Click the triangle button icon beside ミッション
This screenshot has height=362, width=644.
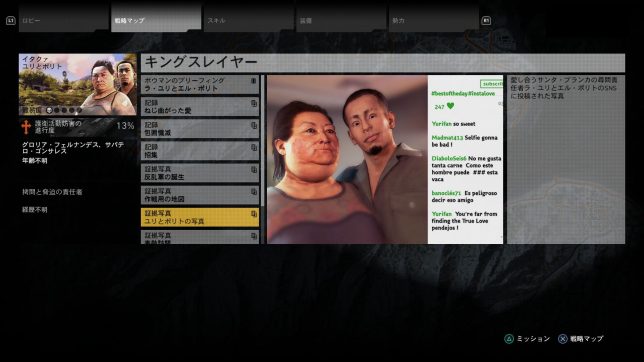pos(509,339)
